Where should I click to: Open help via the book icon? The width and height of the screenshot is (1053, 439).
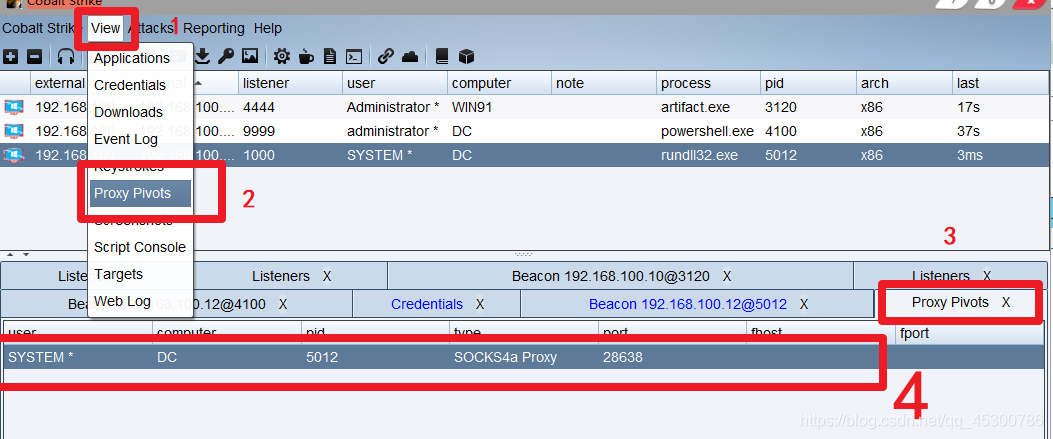441,57
